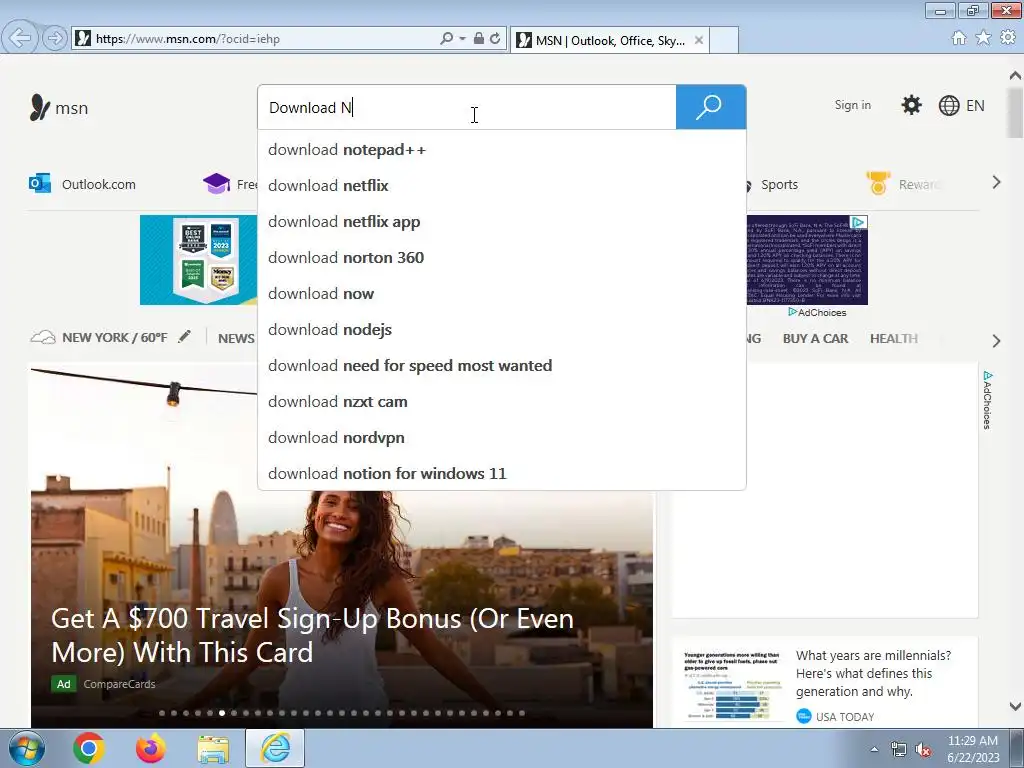
Task: Open the NEWS category
Action: coord(236,338)
